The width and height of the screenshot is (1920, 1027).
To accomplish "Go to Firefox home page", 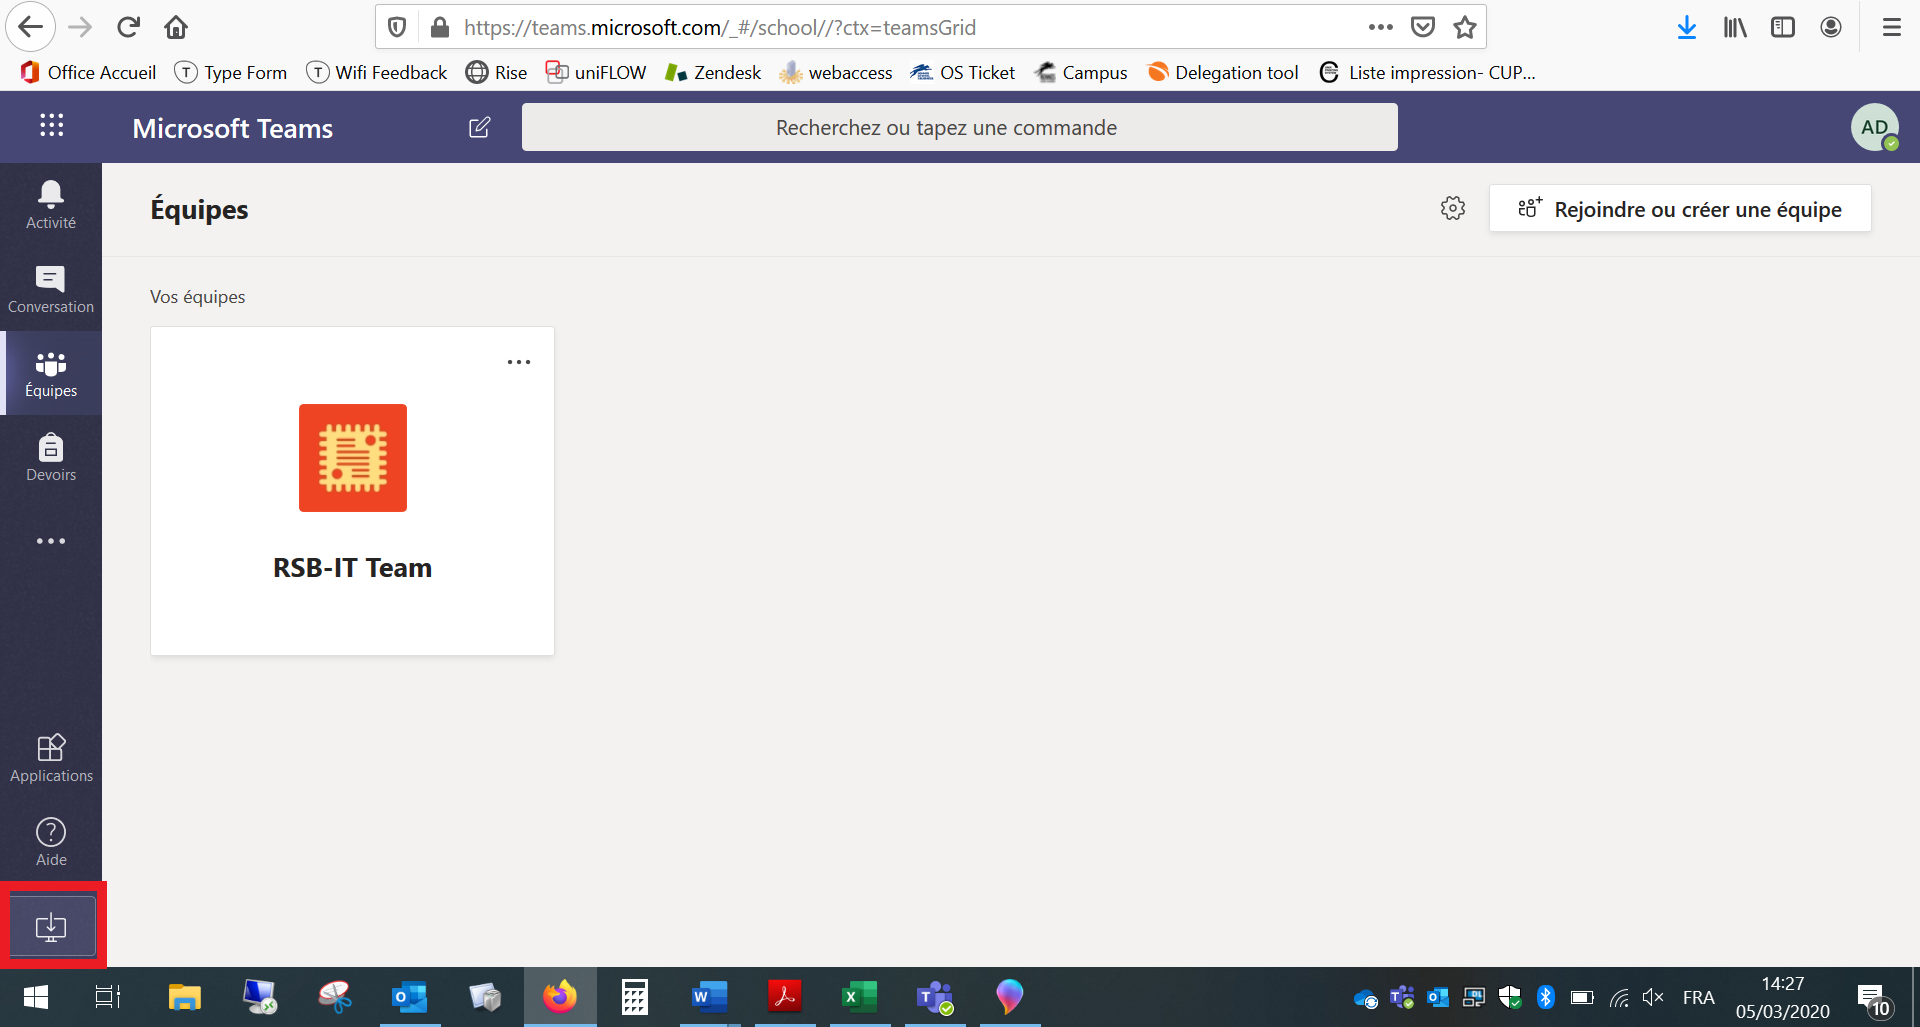I will [176, 27].
